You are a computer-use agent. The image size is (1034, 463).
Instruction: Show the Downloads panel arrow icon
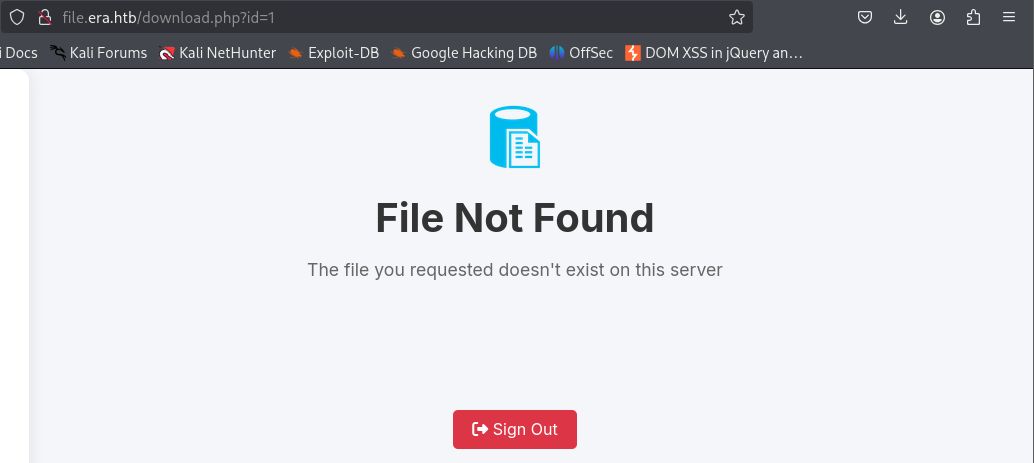click(x=901, y=17)
